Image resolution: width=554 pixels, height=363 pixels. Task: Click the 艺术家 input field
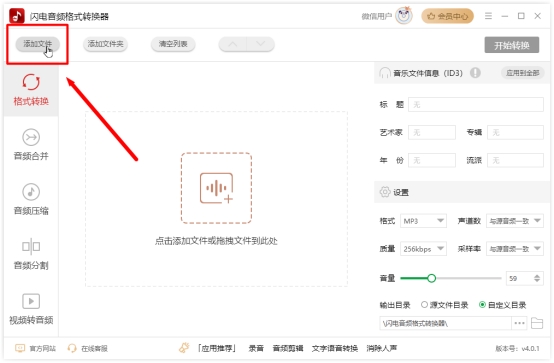tap(432, 133)
